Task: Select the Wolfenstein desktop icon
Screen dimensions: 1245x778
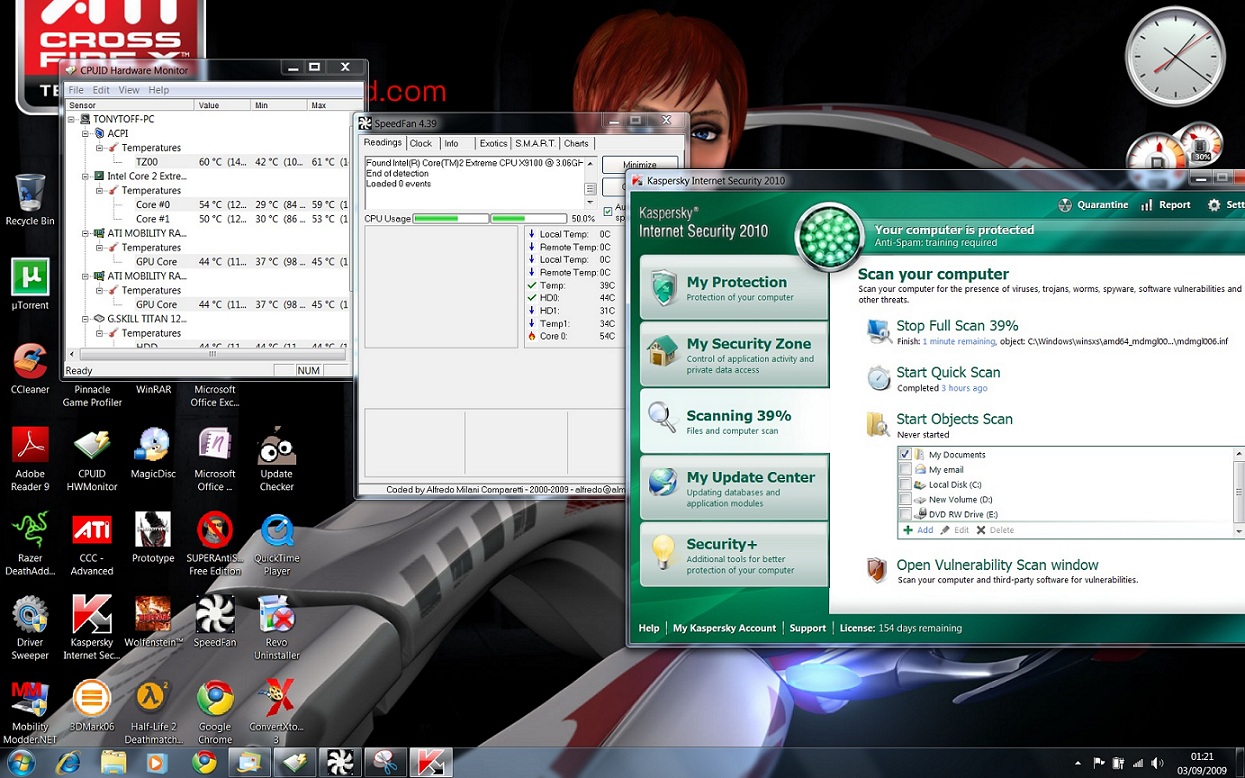Action: (153, 622)
